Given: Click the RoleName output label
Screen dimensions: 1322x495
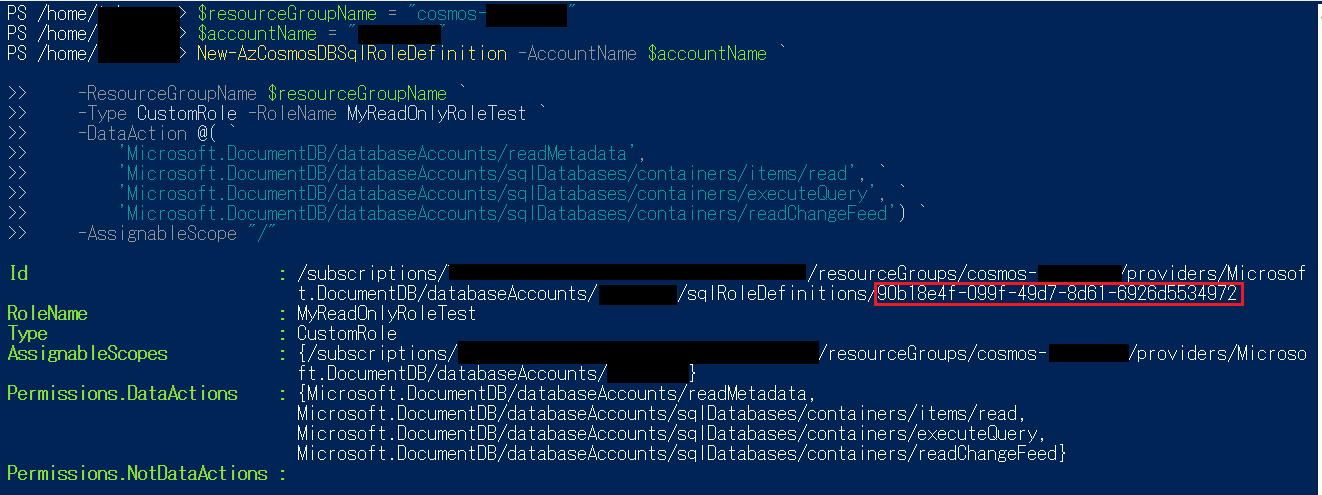Looking at the screenshot, I should coord(47,313).
